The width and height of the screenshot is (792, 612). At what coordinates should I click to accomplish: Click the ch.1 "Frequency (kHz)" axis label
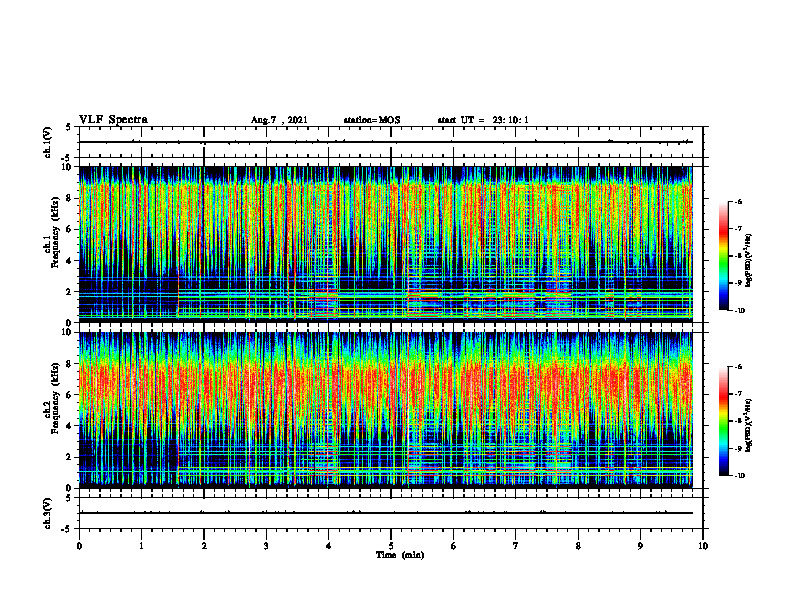point(56,232)
